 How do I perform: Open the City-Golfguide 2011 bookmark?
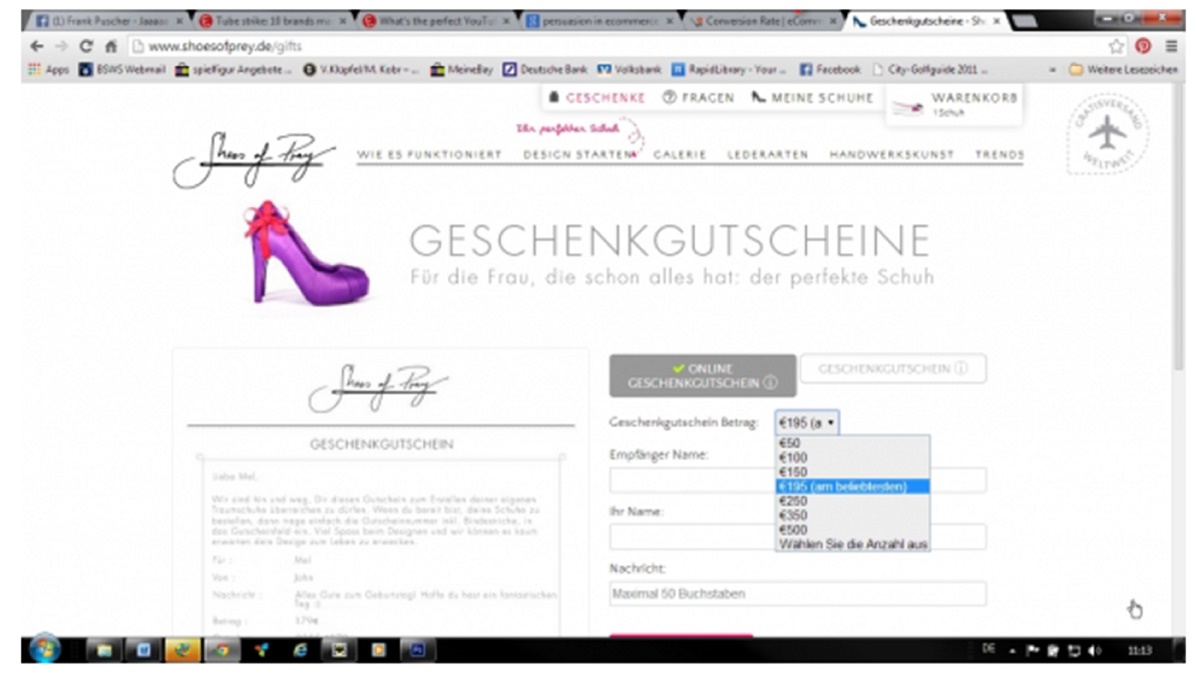coord(930,69)
